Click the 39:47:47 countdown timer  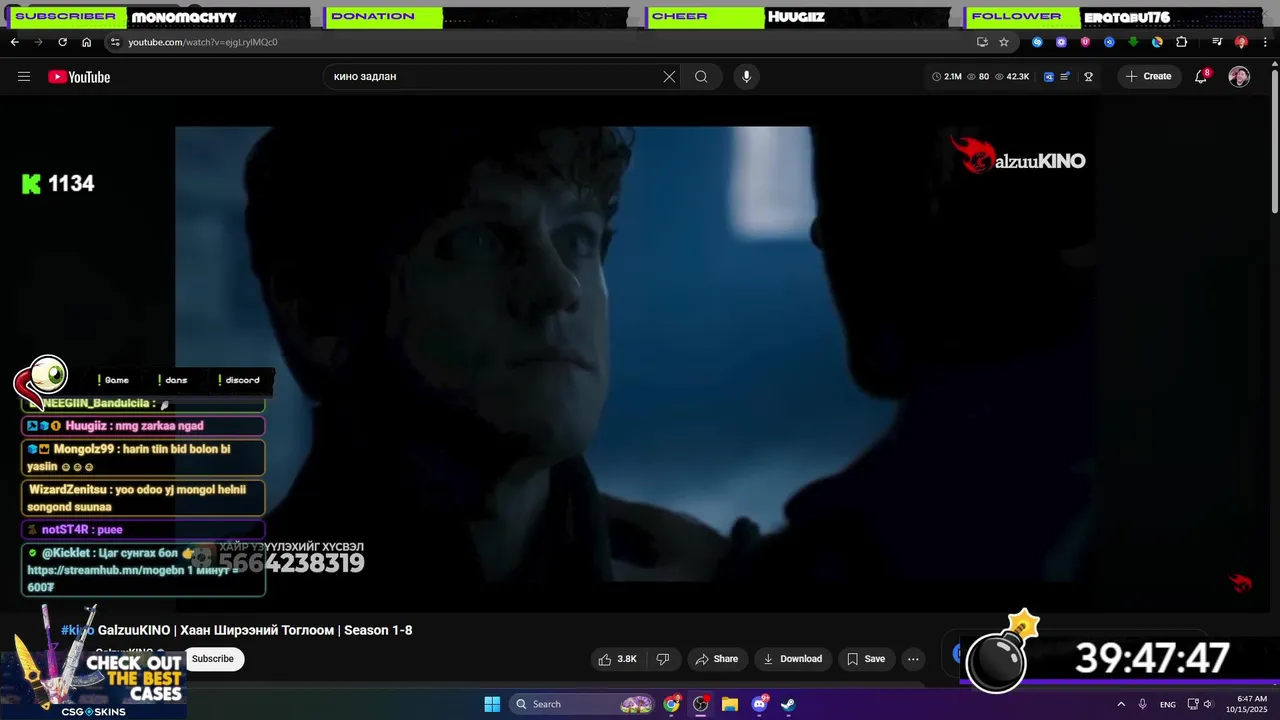pos(1151,659)
